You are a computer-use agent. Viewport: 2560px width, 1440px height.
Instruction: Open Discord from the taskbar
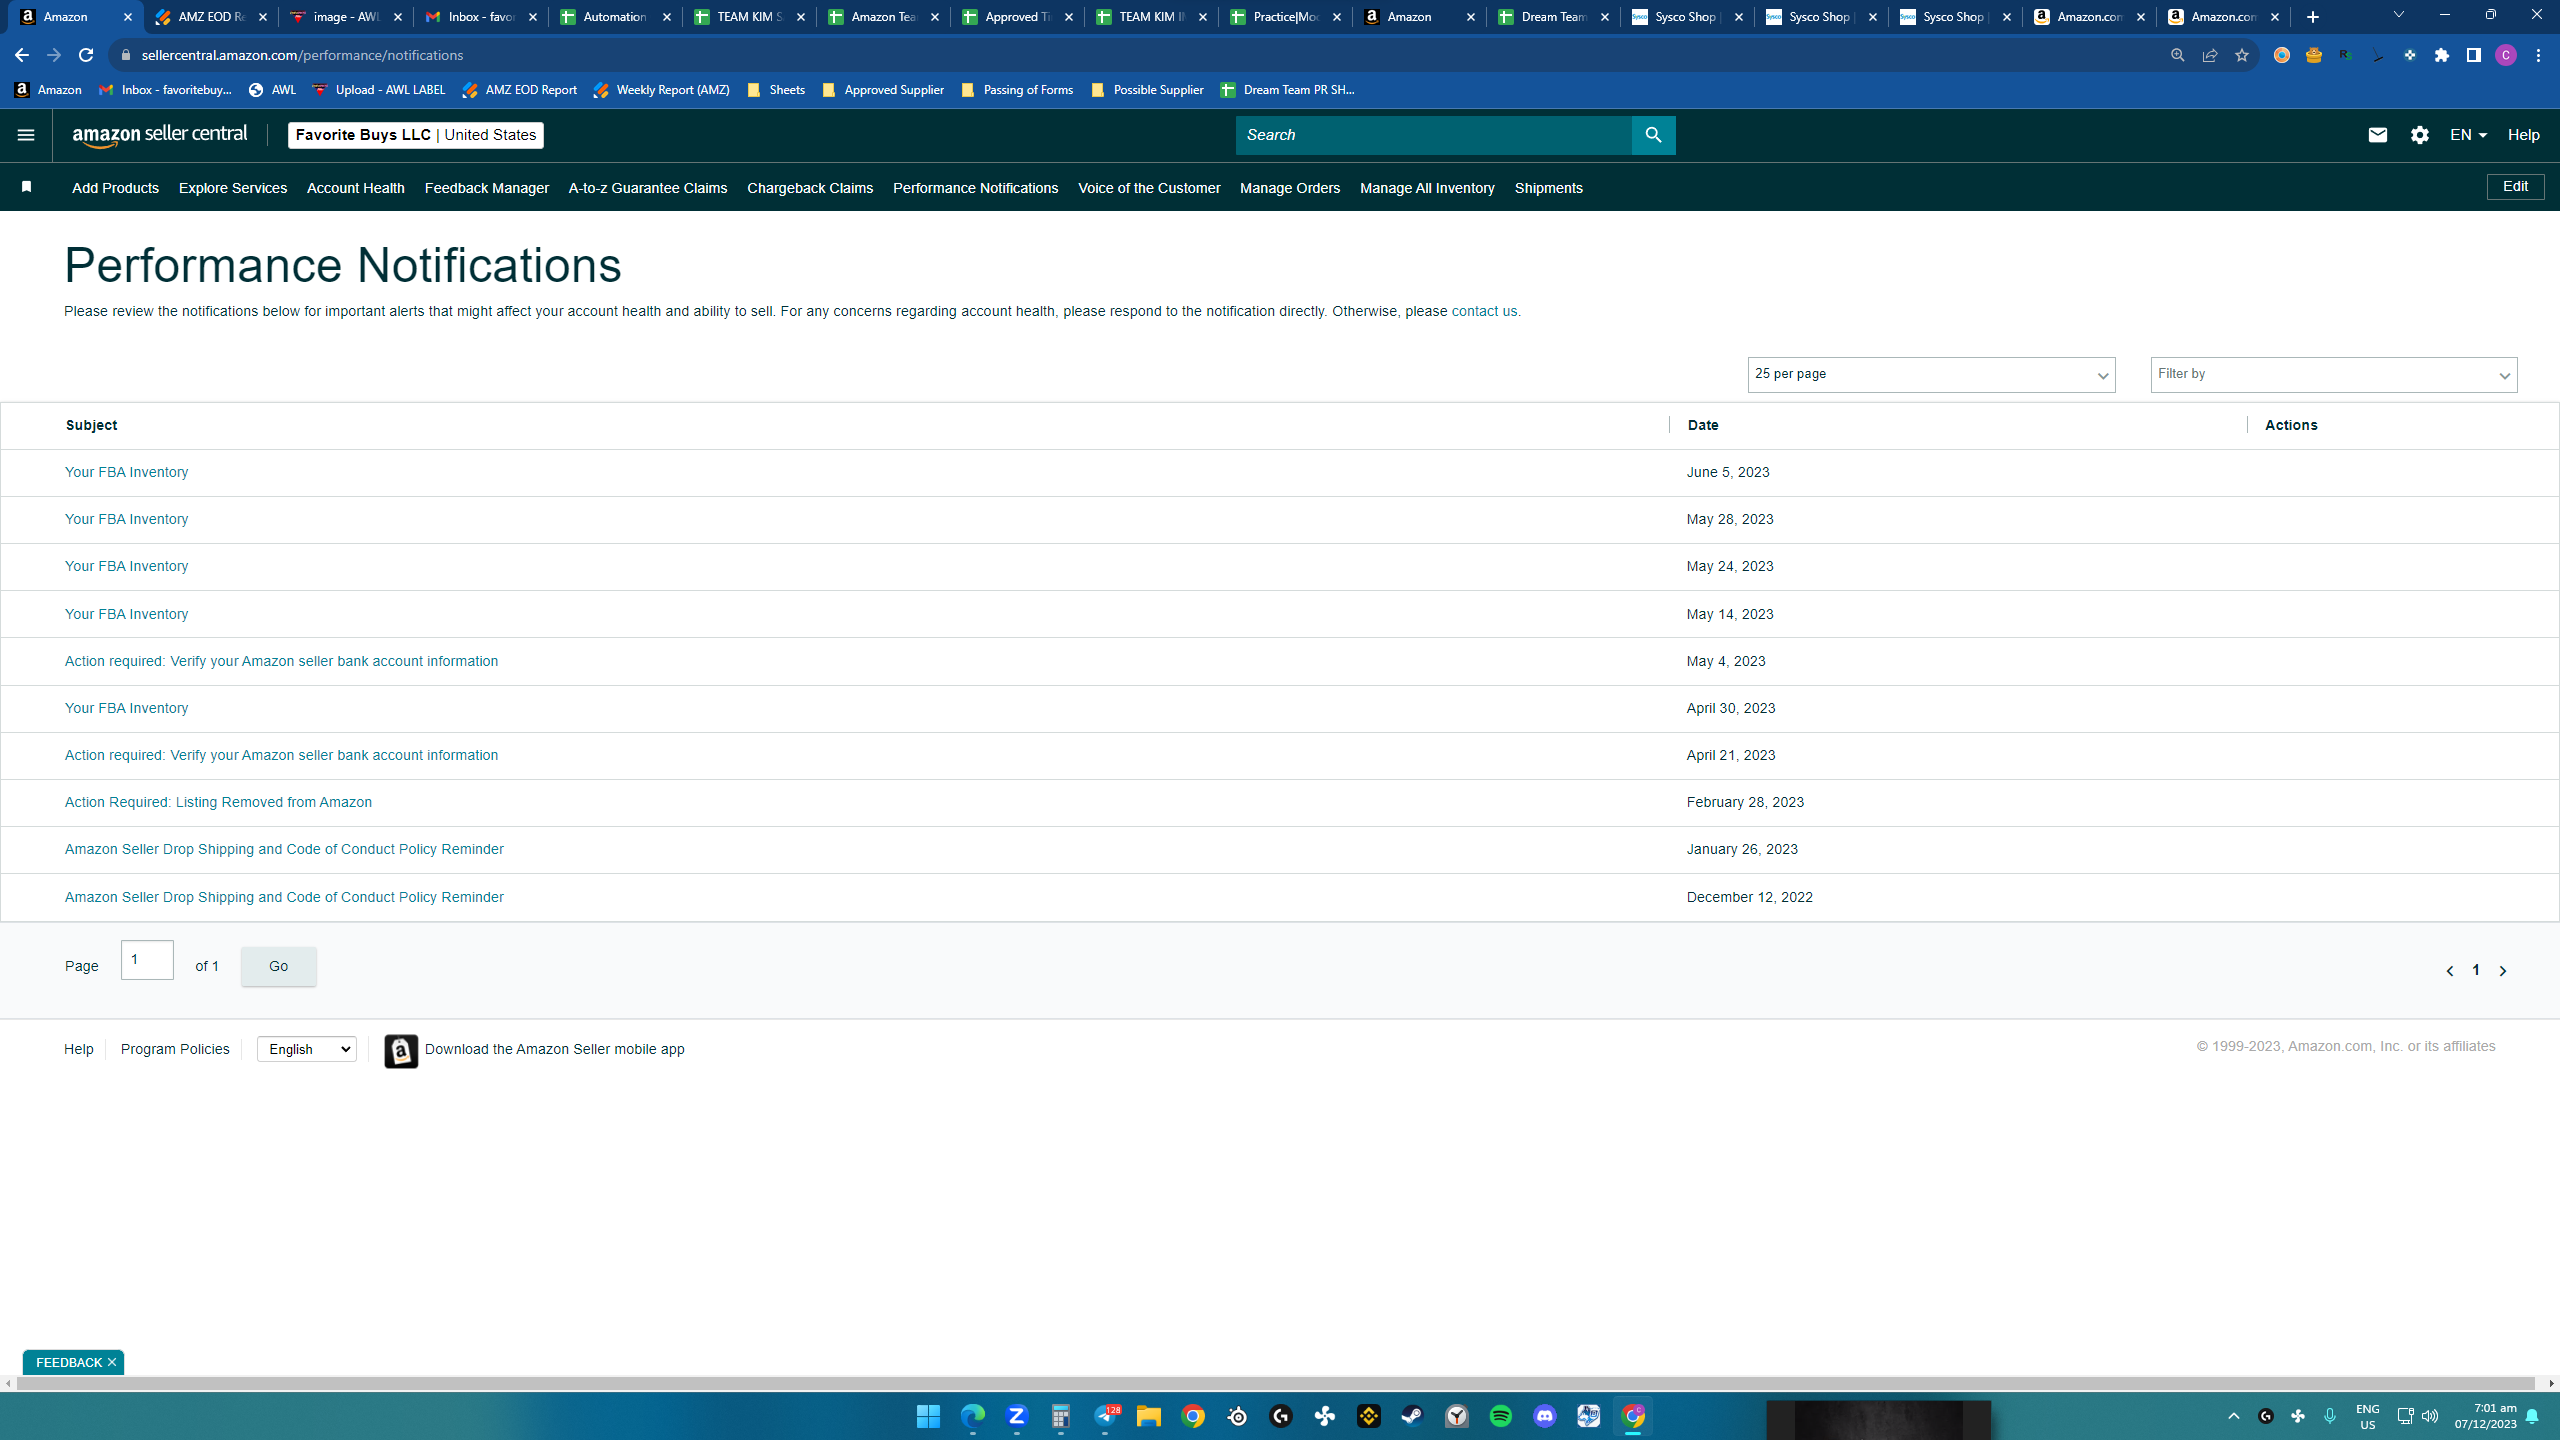tap(1544, 1416)
